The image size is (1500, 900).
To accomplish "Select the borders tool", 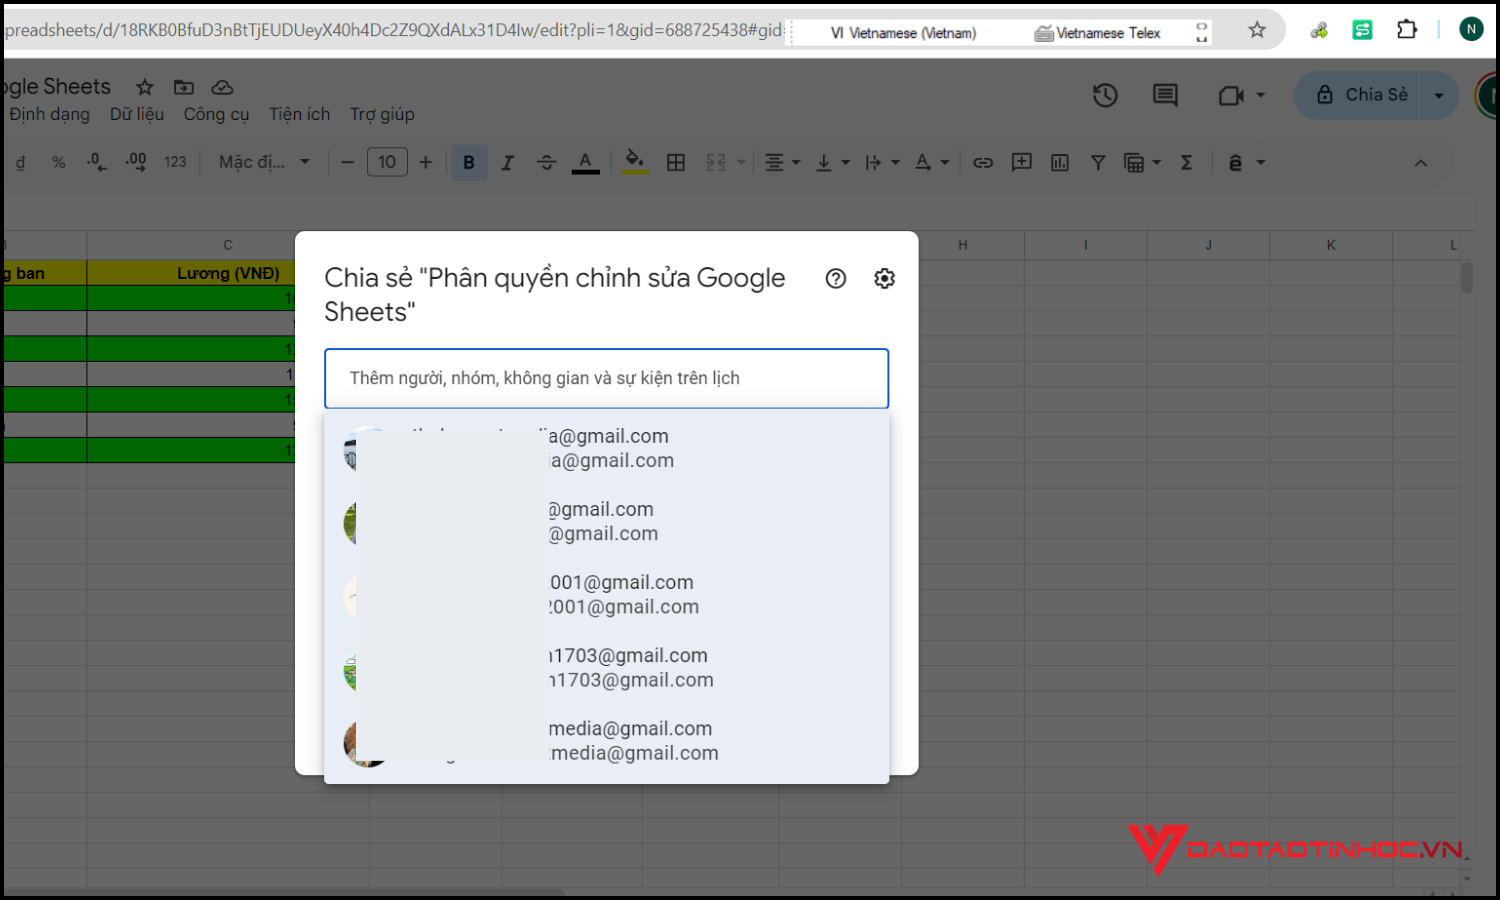I will pyautogui.click(x=676, y=161).
